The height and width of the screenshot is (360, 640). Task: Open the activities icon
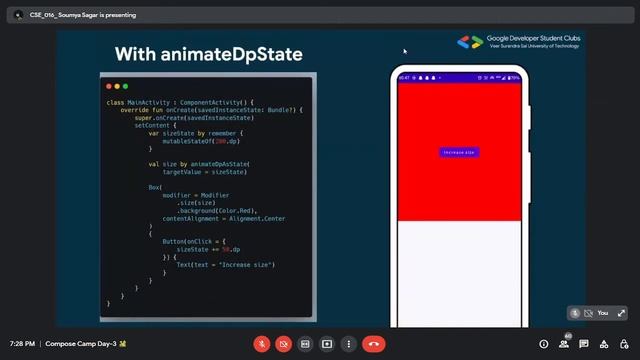click(604, 344)
